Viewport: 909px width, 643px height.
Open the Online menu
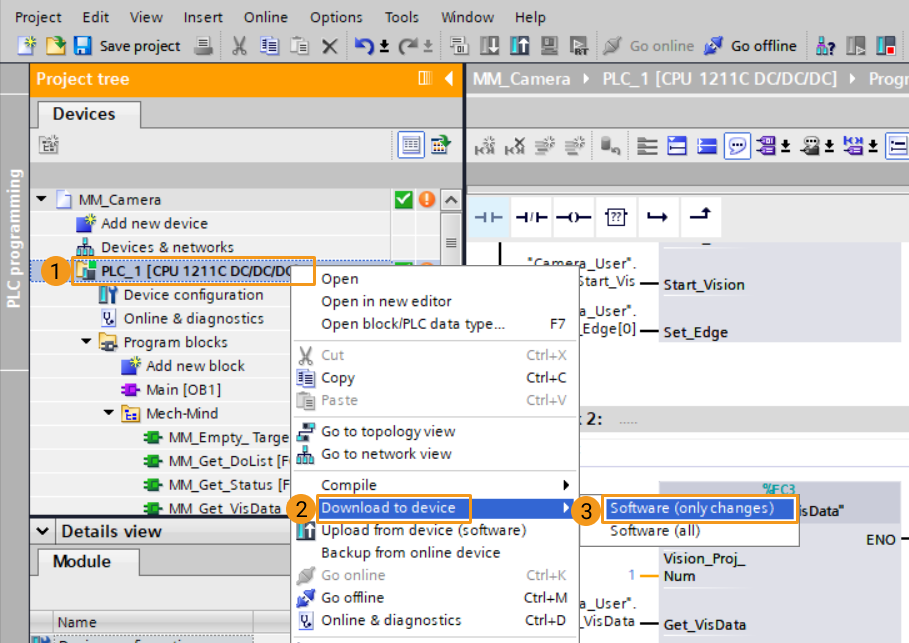point(265,17)
